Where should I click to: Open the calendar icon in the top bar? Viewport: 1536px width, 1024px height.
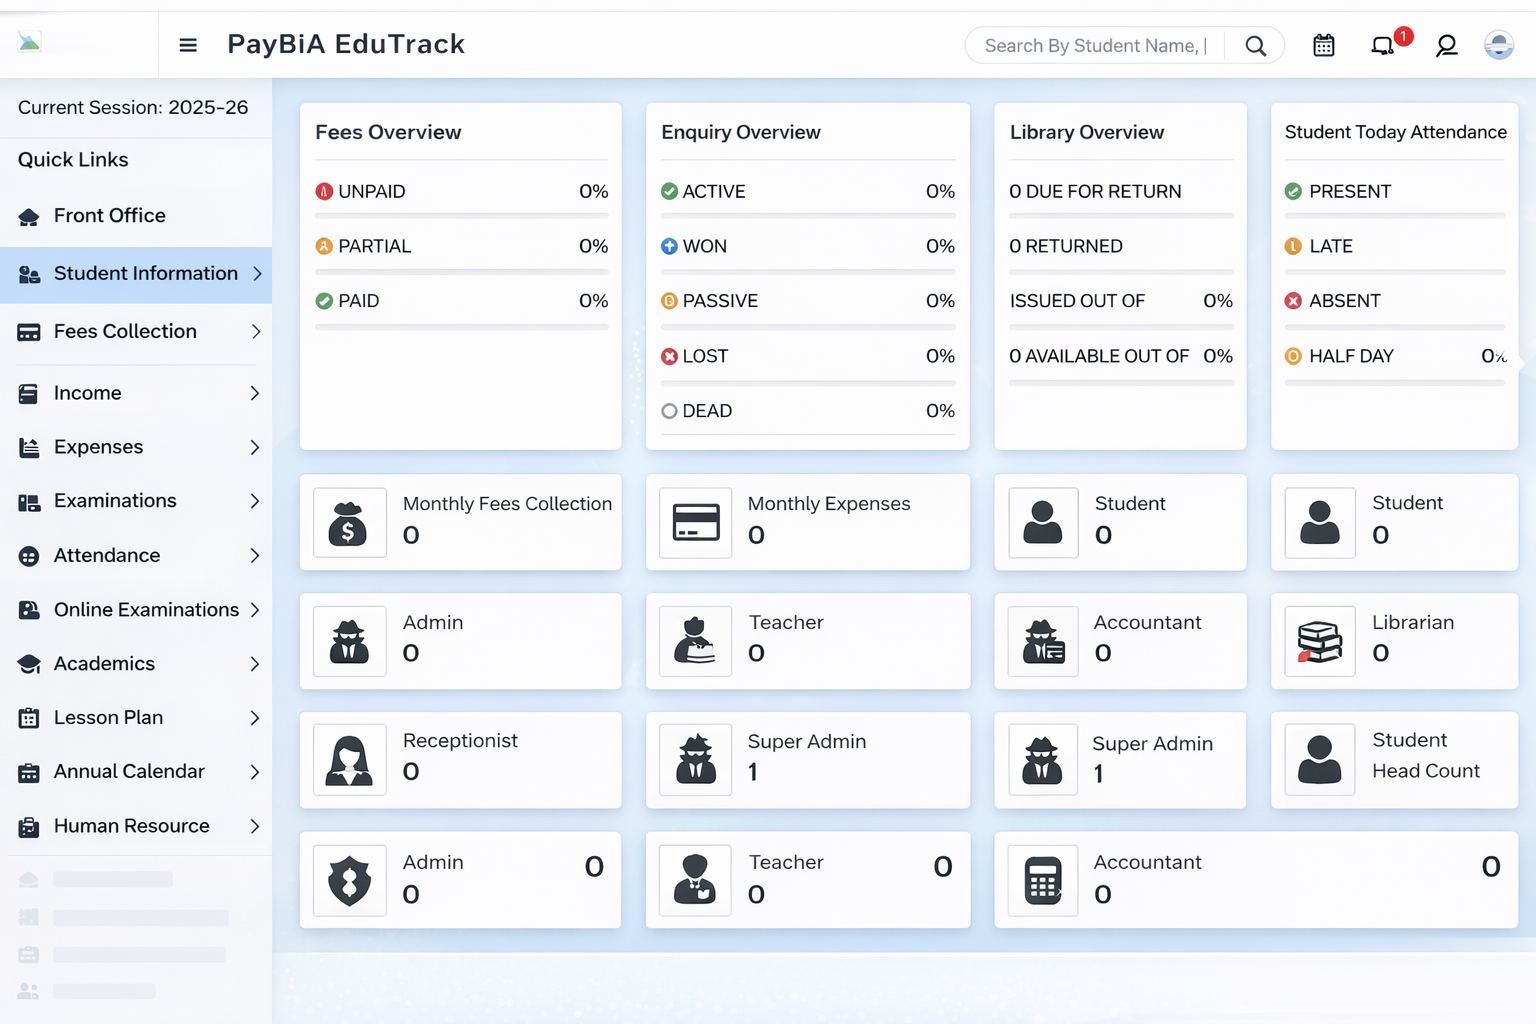pyautogui.click(x=1323, y=45)
